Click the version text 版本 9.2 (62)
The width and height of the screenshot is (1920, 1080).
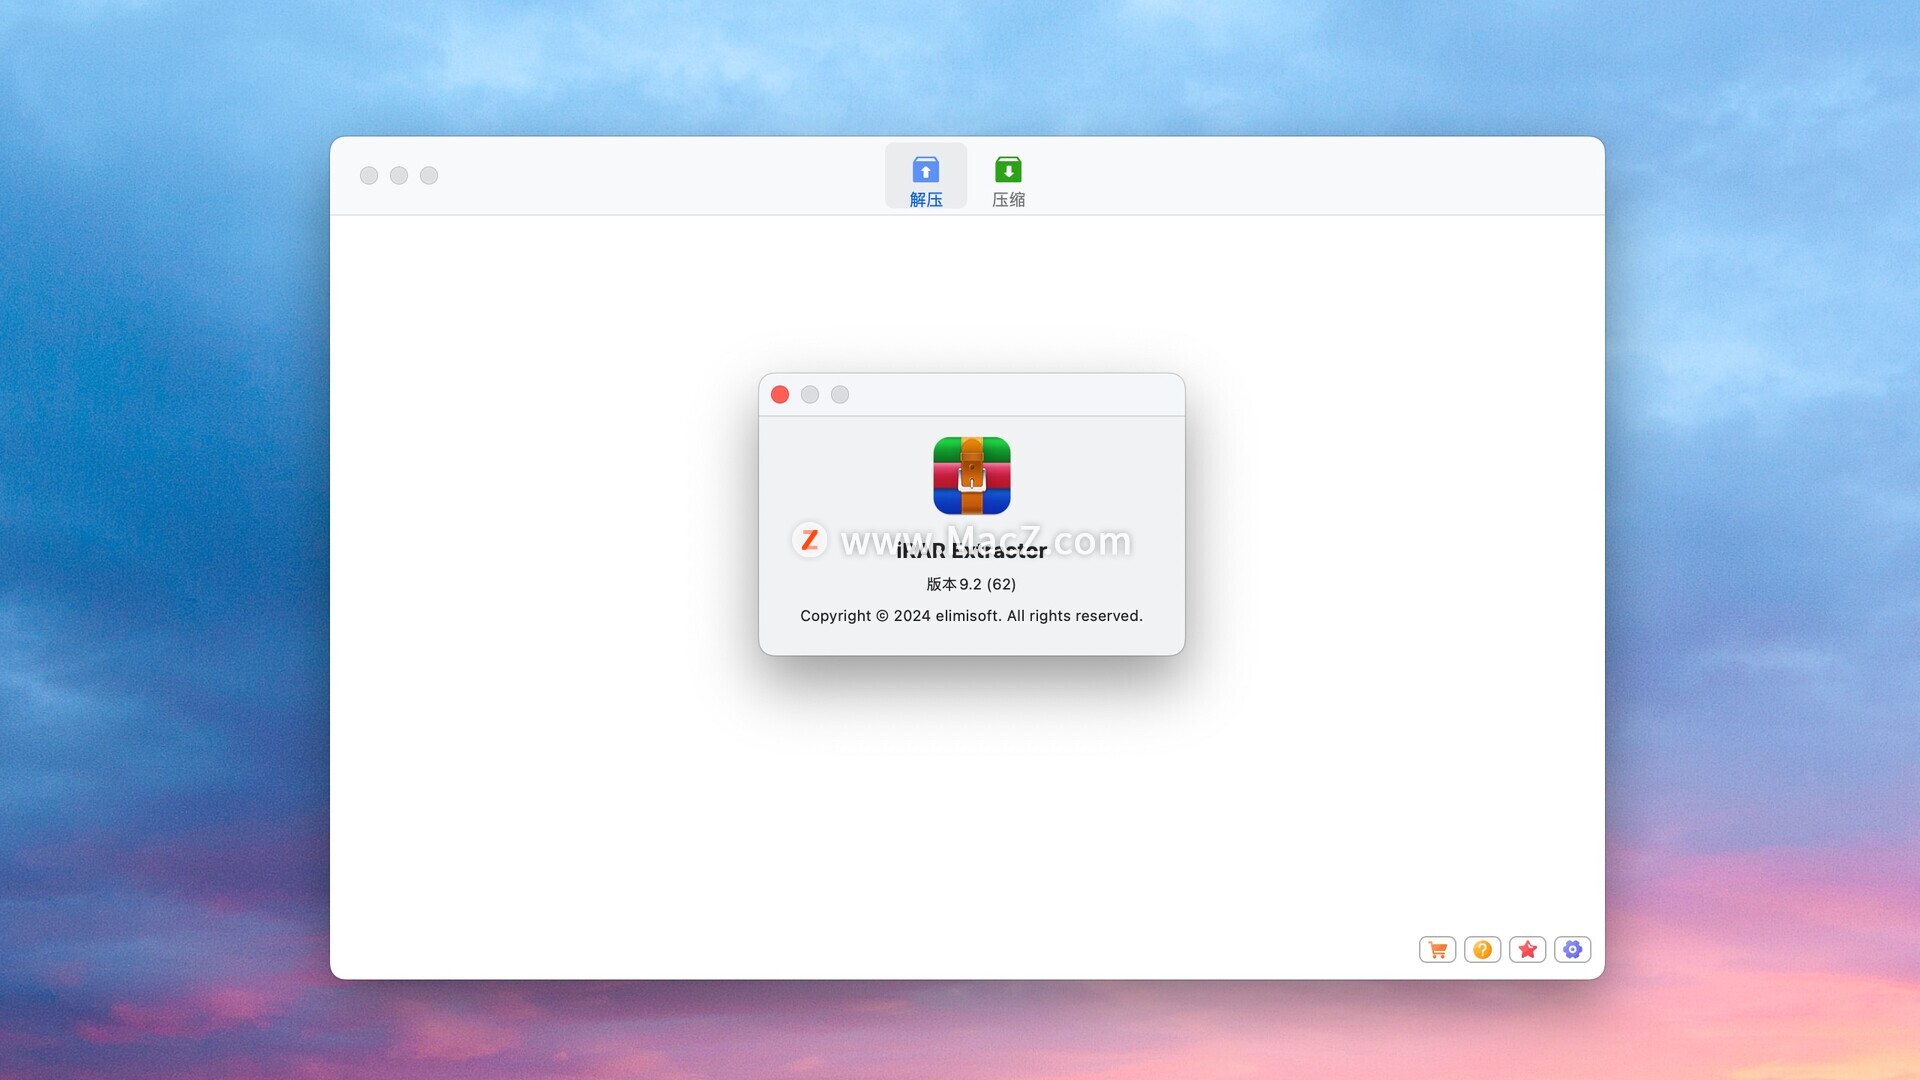(971, 584)
